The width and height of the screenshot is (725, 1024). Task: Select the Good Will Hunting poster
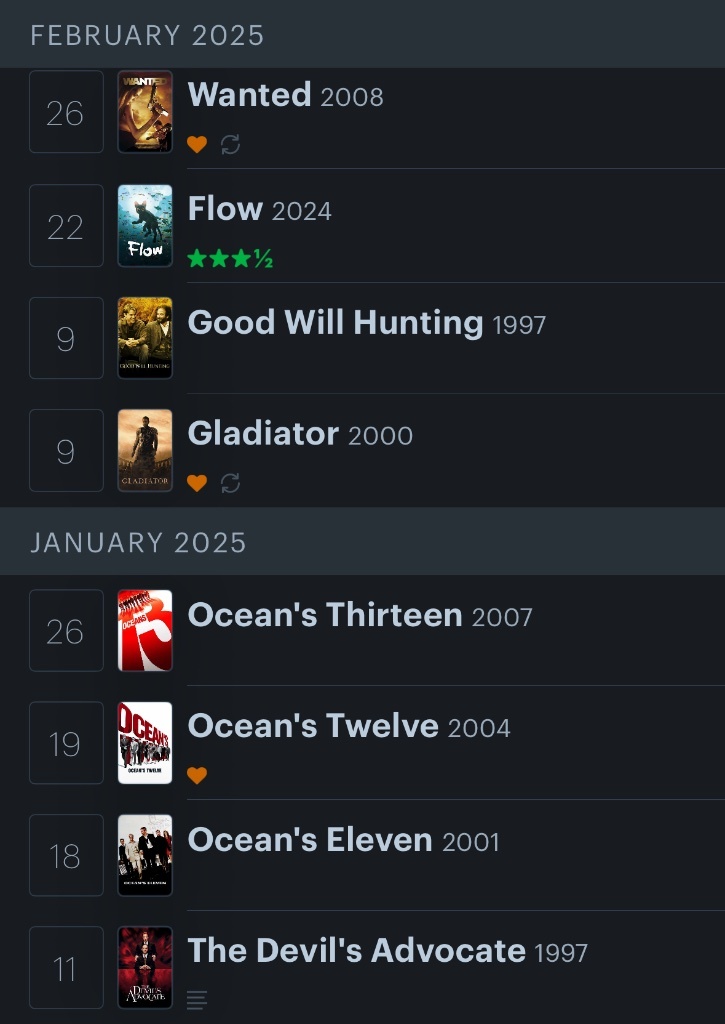[145, 338]
